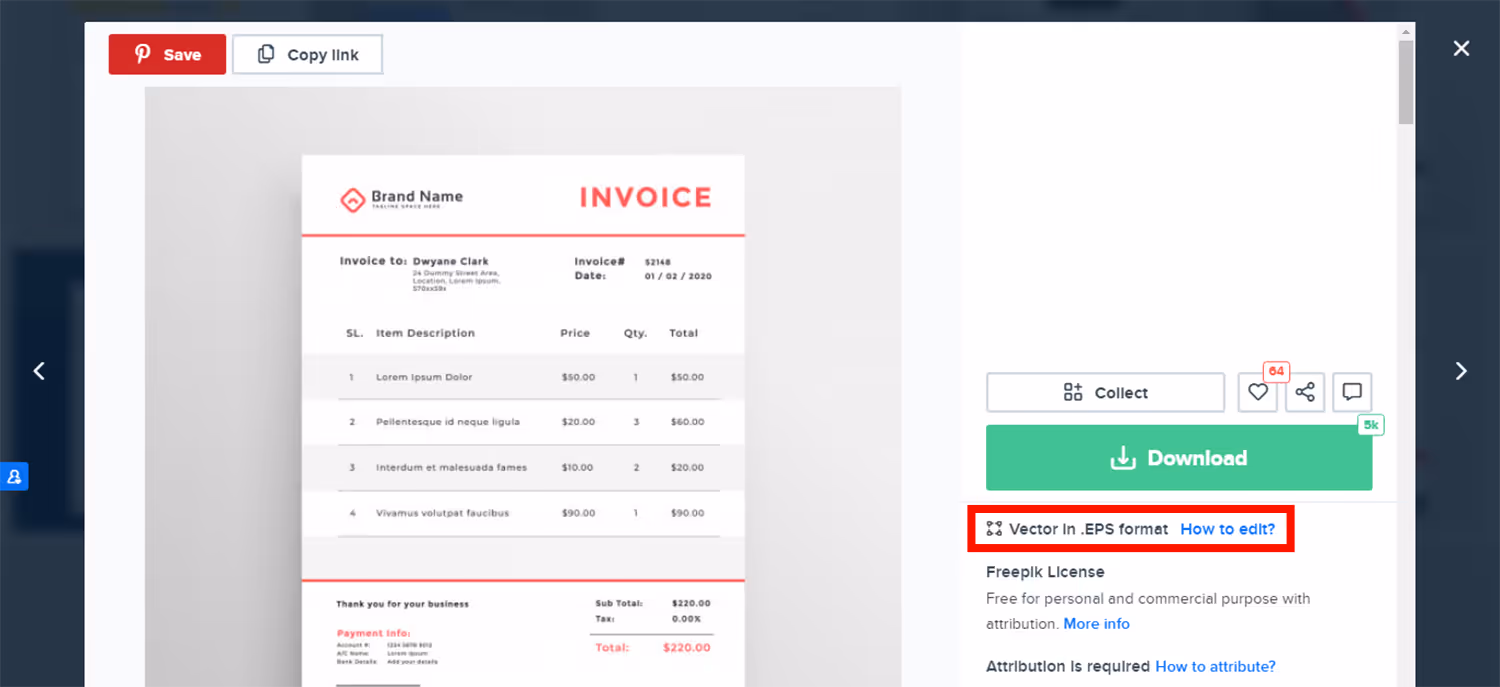
Task: Click the Vector .EPS format icon
Action: point(994,529)
